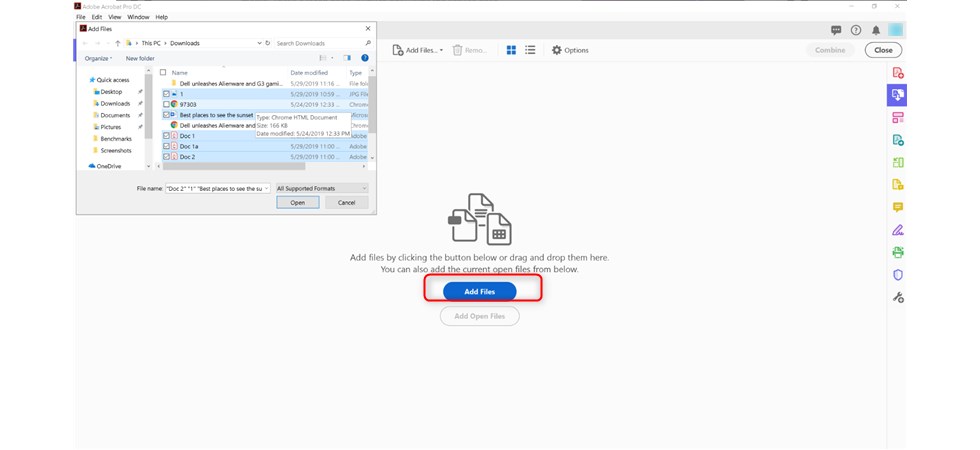The height and width of the screenshot is (450, 980).
Task: Select the yellow Comment tool in sidebar
Action: tap(897, 207)
